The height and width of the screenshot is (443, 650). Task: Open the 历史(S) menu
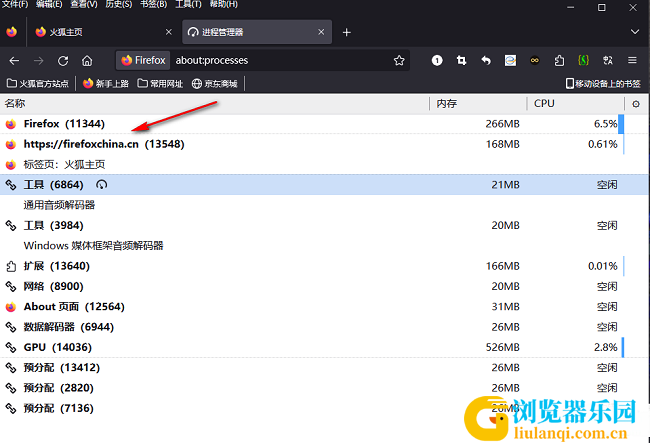(x=119, y=4)
